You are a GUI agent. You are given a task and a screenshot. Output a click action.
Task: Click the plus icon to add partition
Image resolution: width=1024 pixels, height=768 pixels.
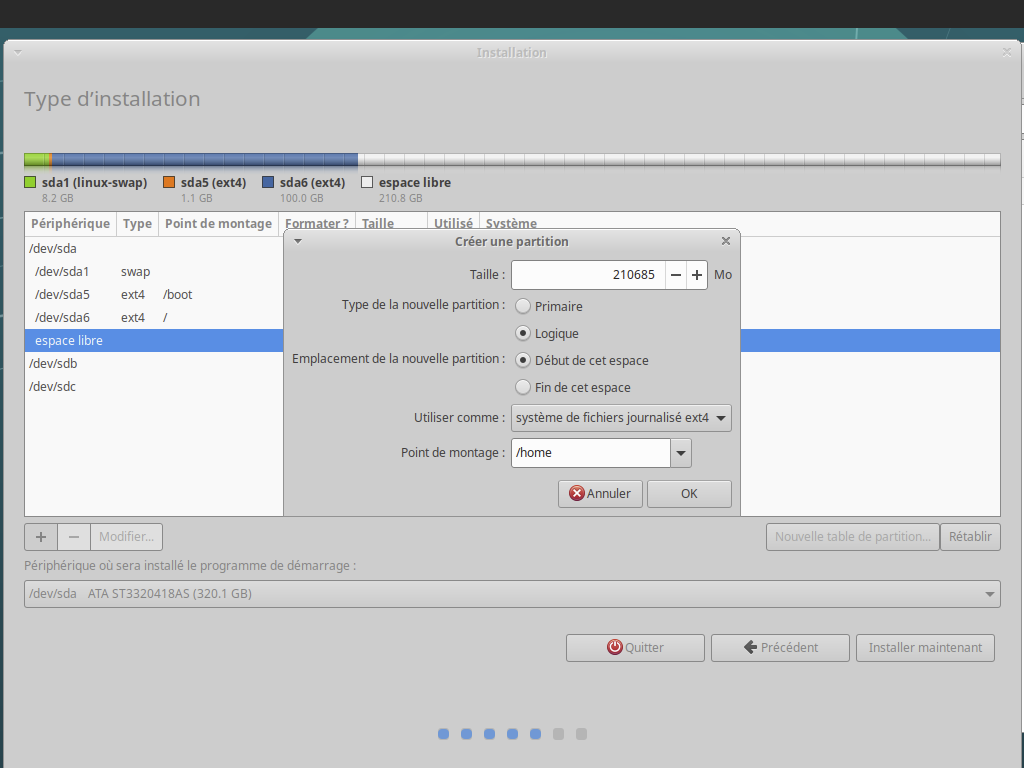pos(41,537)
